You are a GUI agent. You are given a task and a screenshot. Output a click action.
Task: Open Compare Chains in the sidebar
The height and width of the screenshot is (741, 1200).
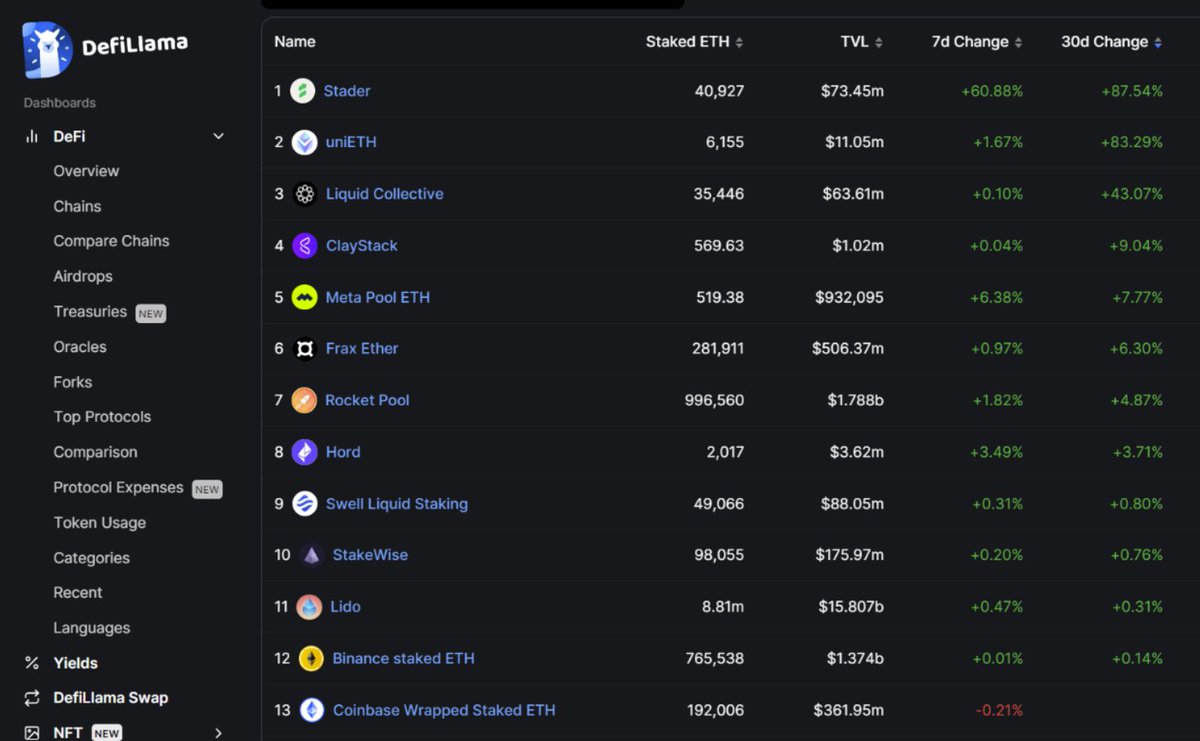point(111,241)
